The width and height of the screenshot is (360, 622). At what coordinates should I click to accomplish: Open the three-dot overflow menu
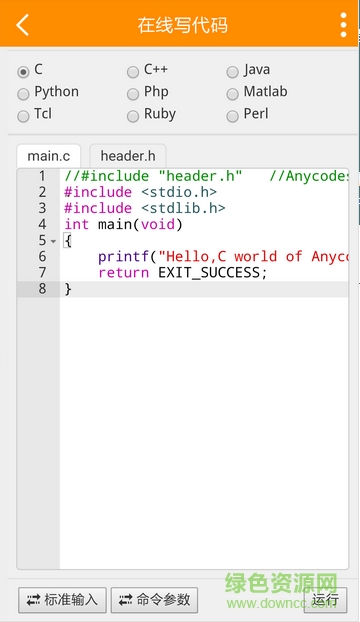point(343,25)
